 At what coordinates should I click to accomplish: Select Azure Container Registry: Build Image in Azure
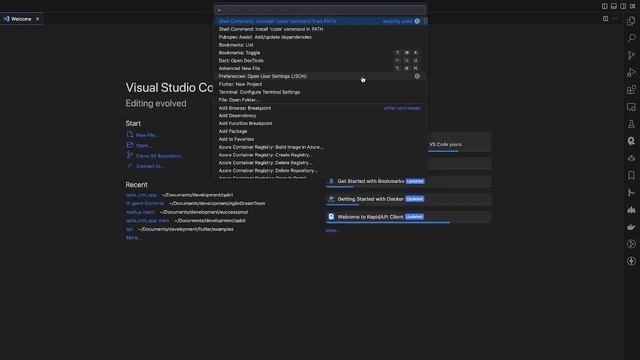[320, 147]
